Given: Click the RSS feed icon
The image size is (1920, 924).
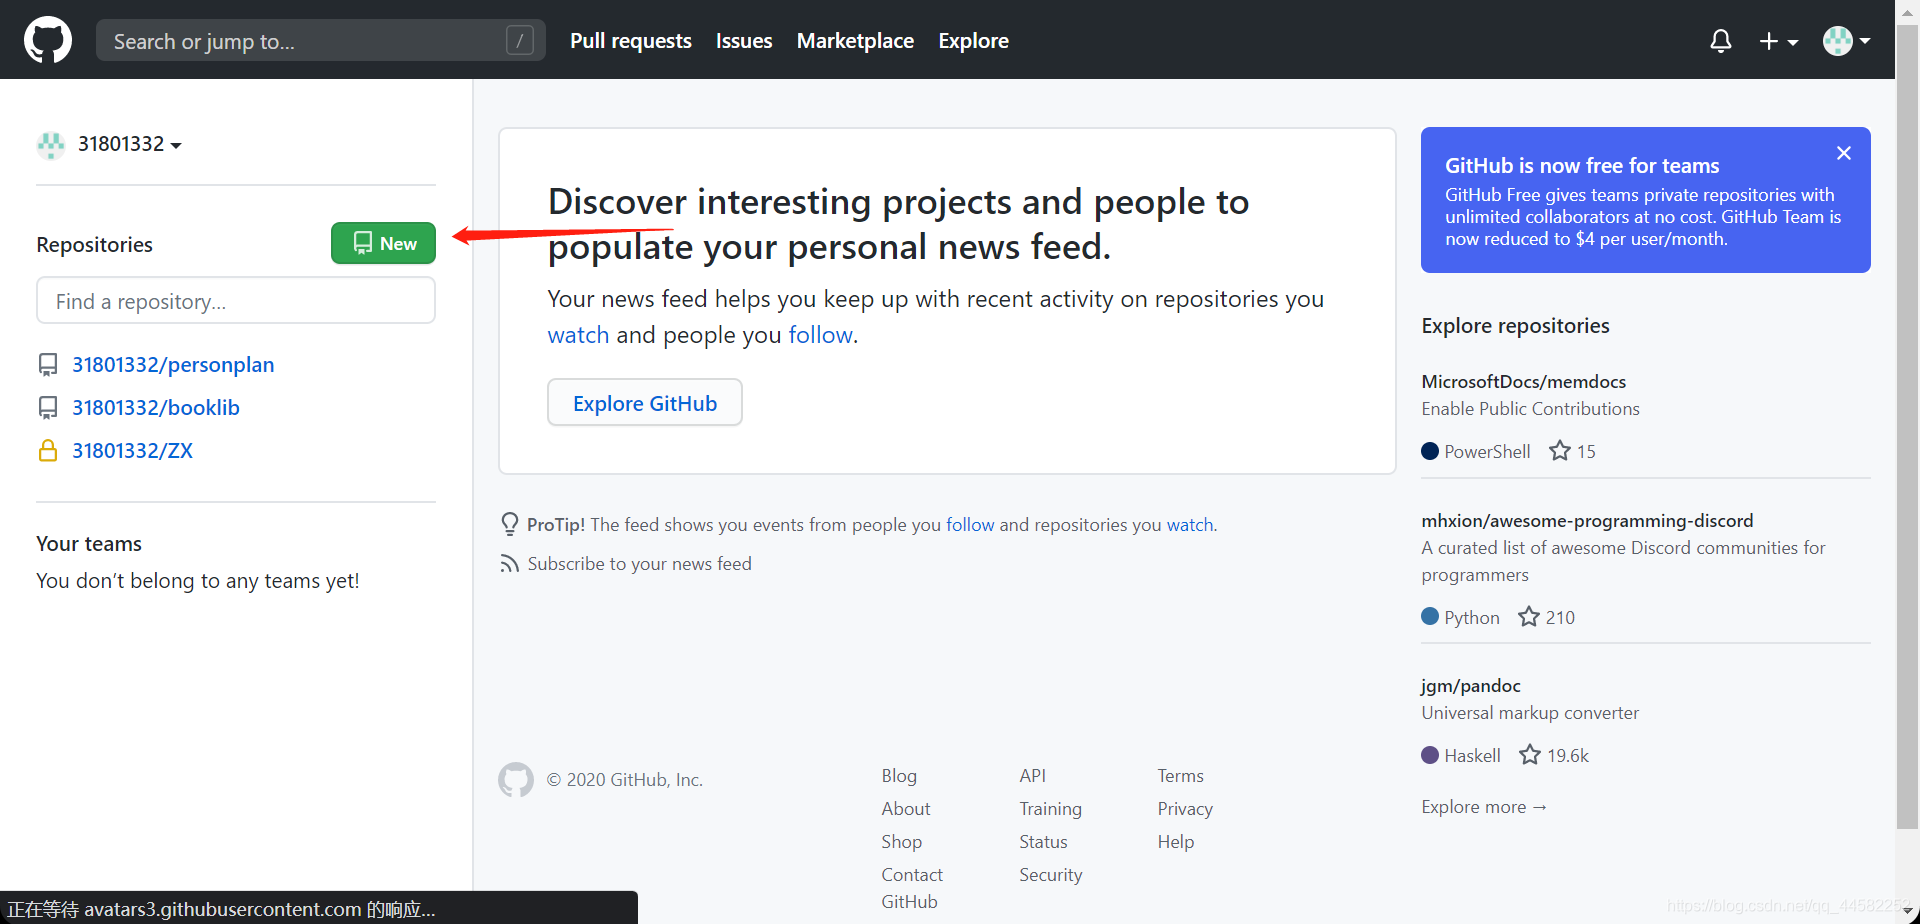Looking at the screenshot, I should point(510,564).
